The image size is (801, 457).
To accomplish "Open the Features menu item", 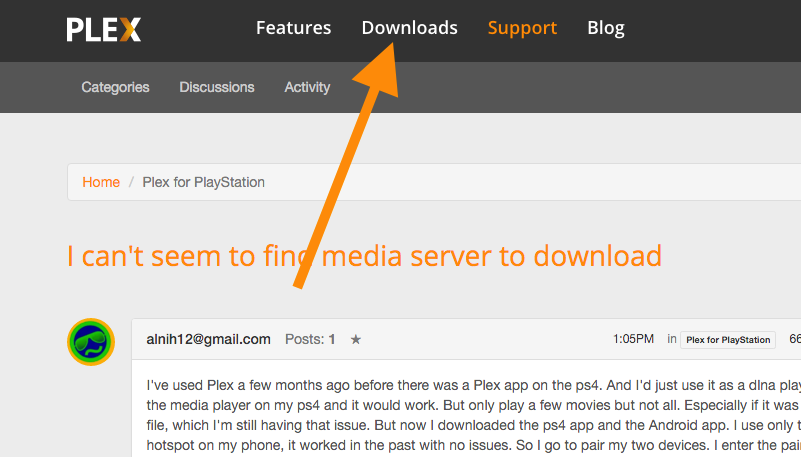I will click(x=293, y=28).
